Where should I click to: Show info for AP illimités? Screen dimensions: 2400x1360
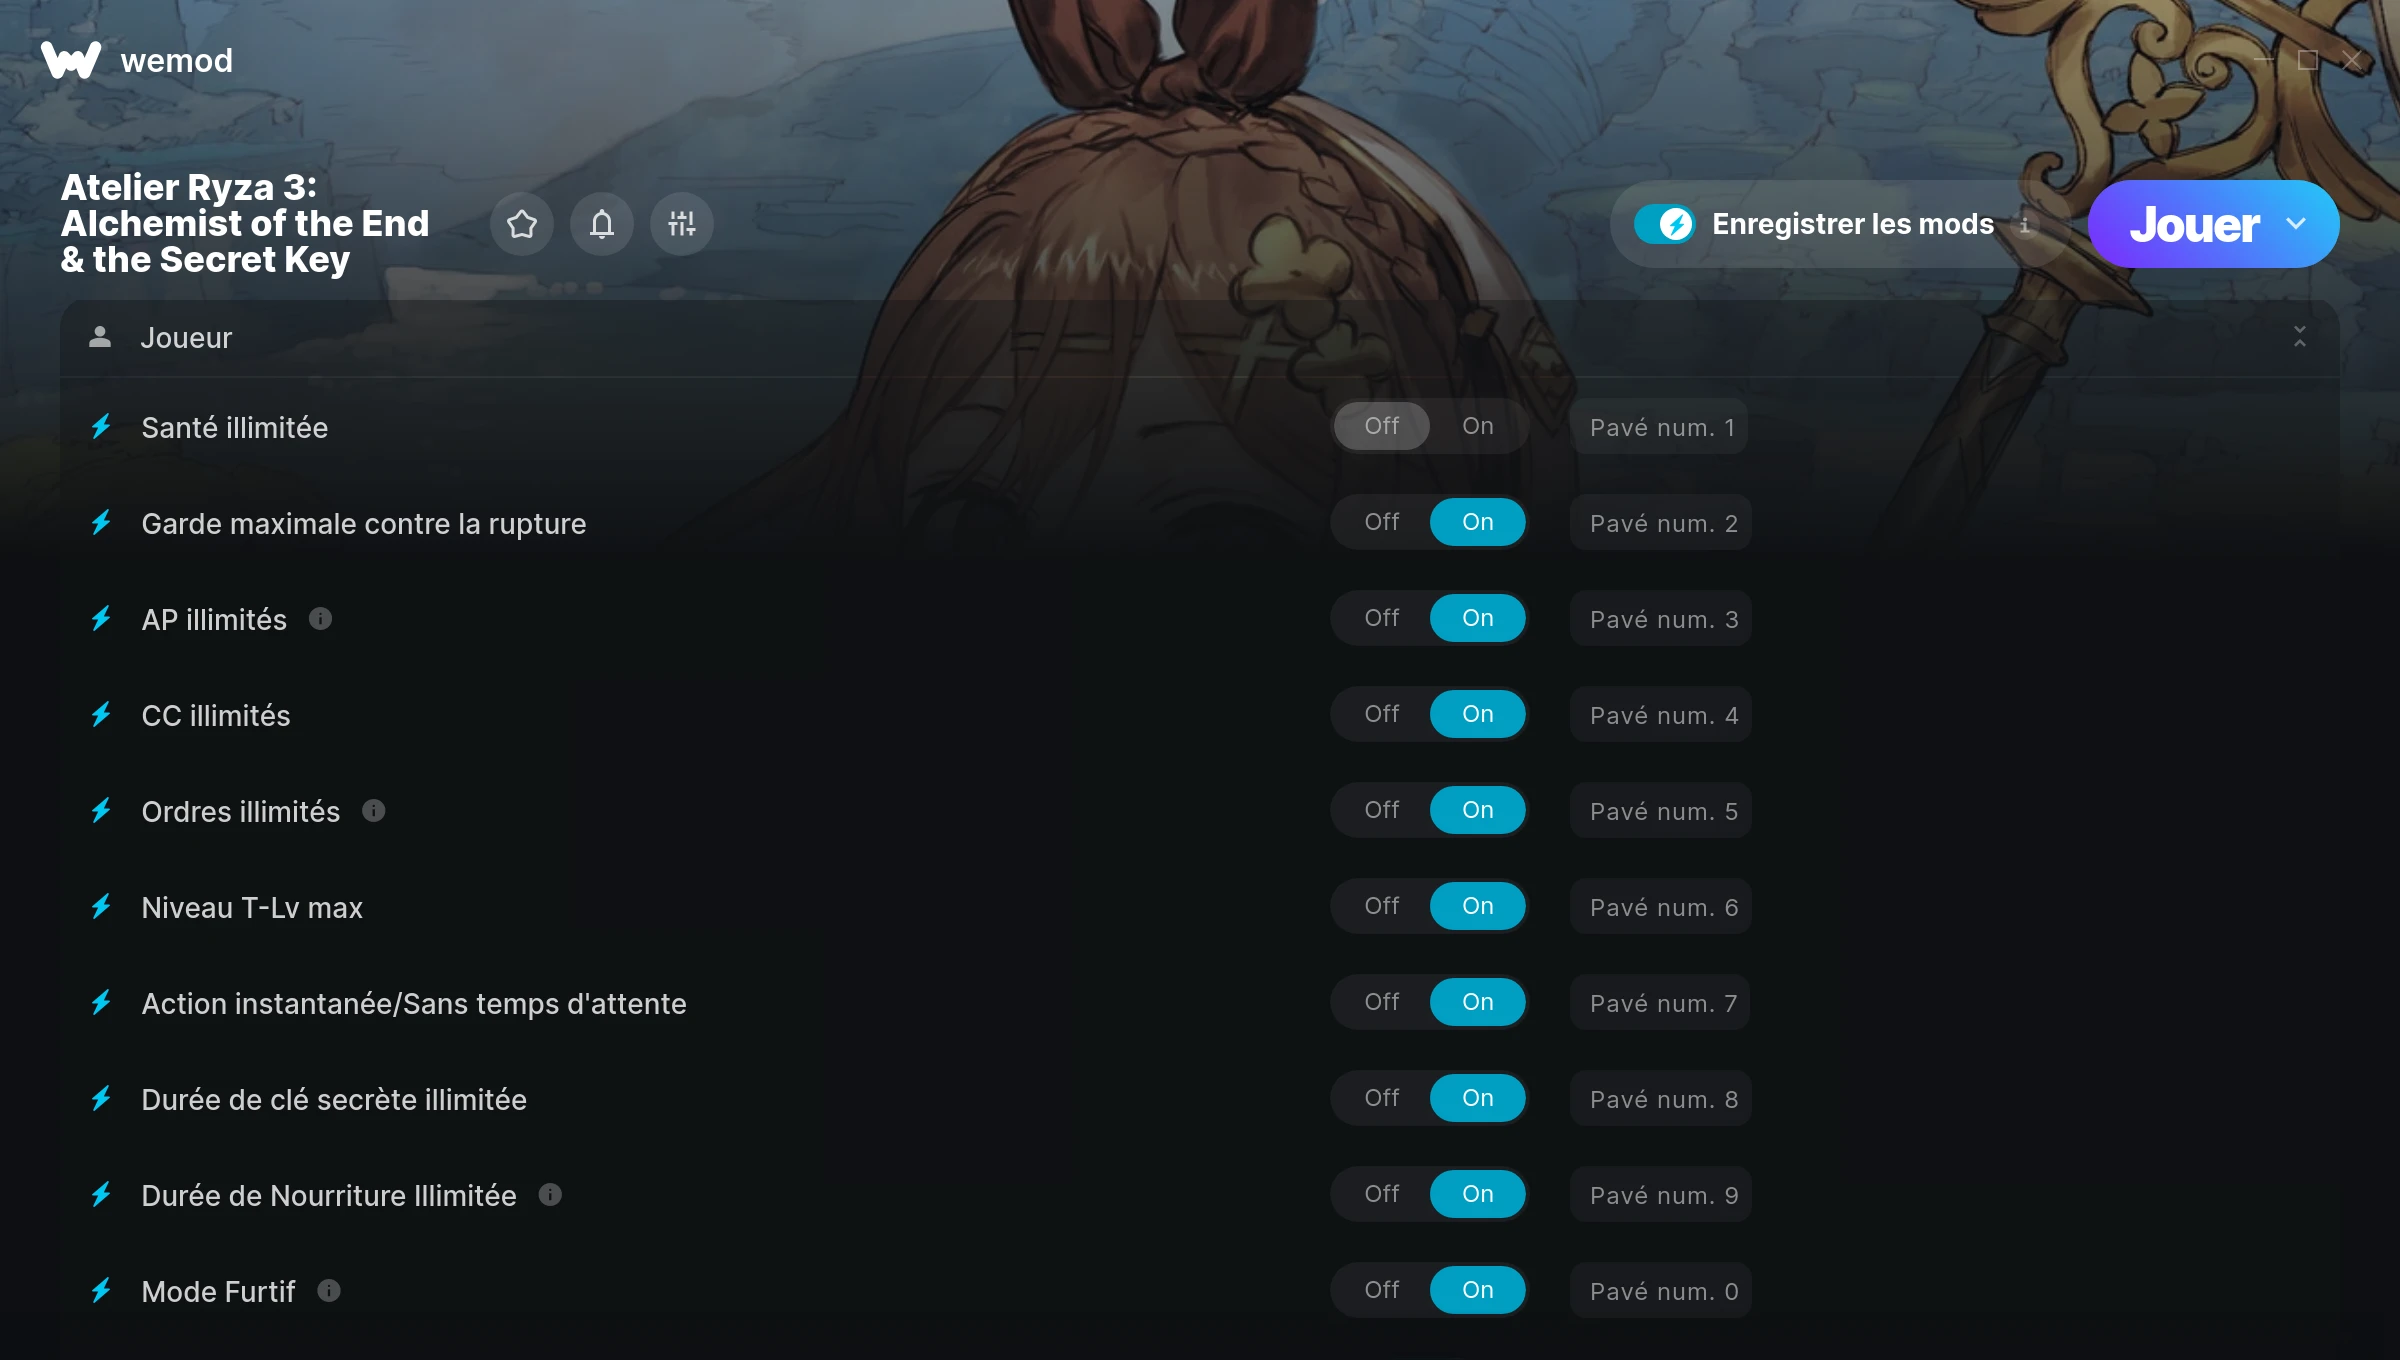tap(320, 619)
